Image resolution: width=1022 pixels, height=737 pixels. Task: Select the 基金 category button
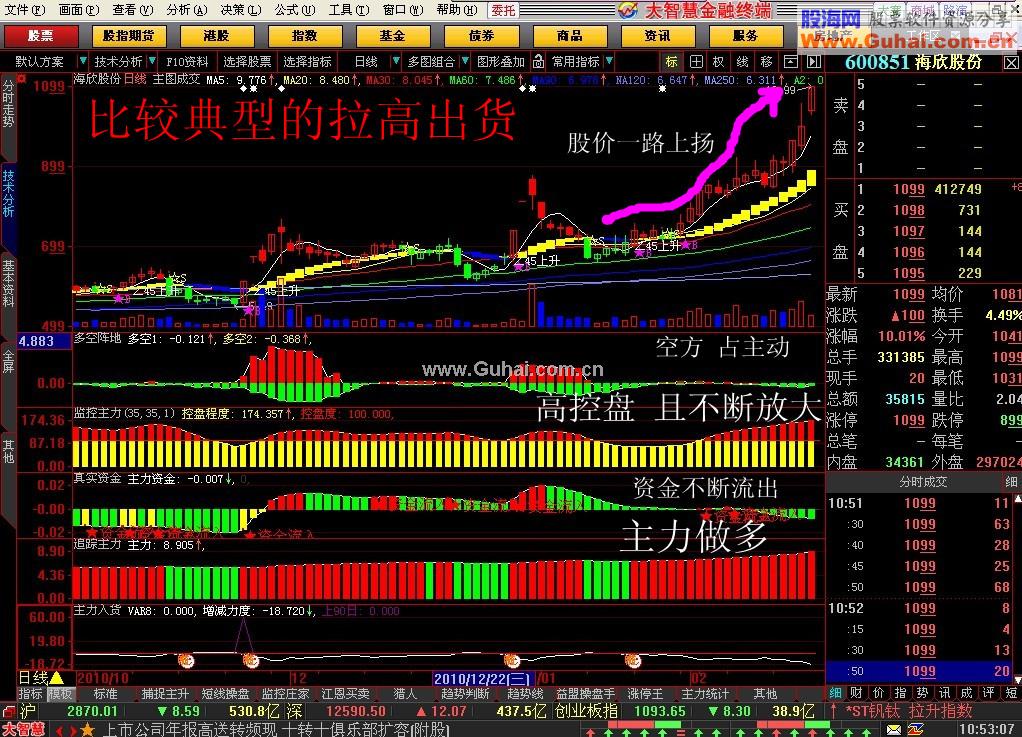pyautogui.click(x=393, y=36)
